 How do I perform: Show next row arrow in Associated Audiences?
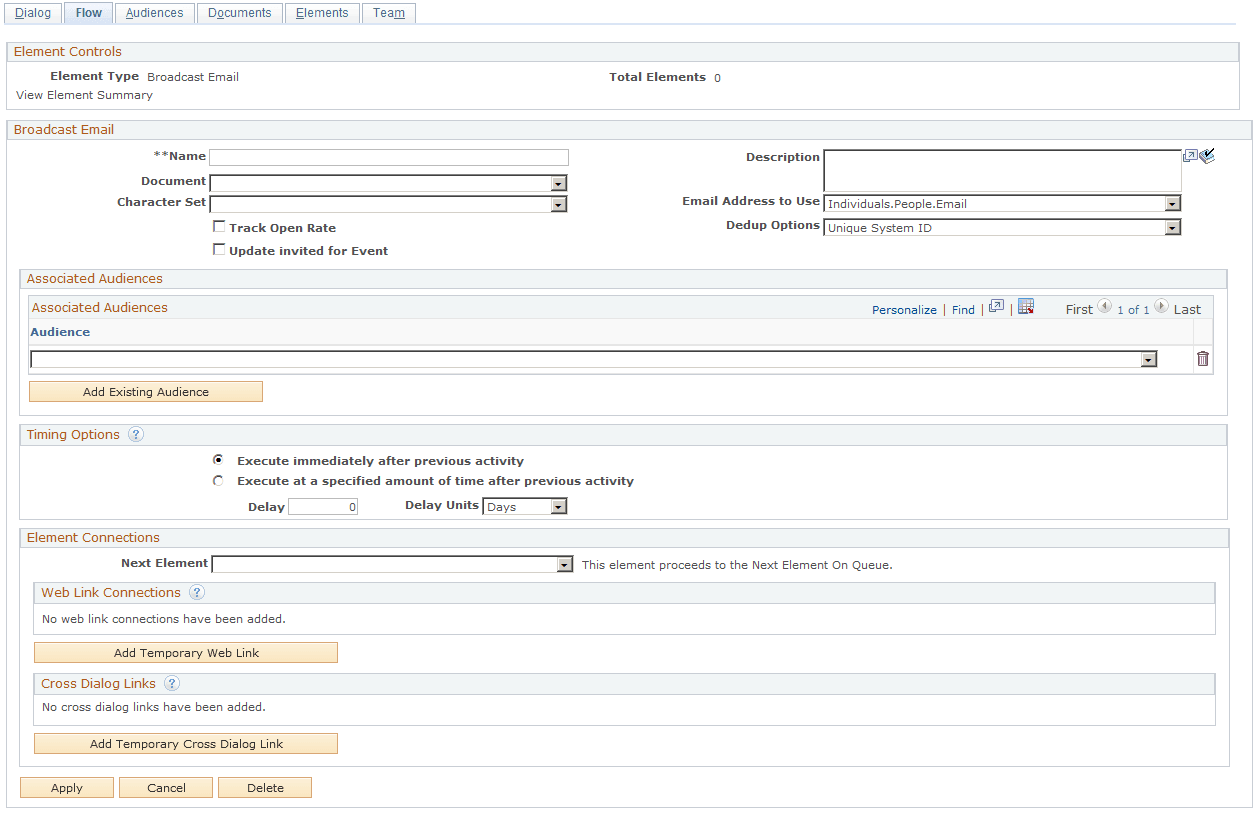pos(1161,307)
